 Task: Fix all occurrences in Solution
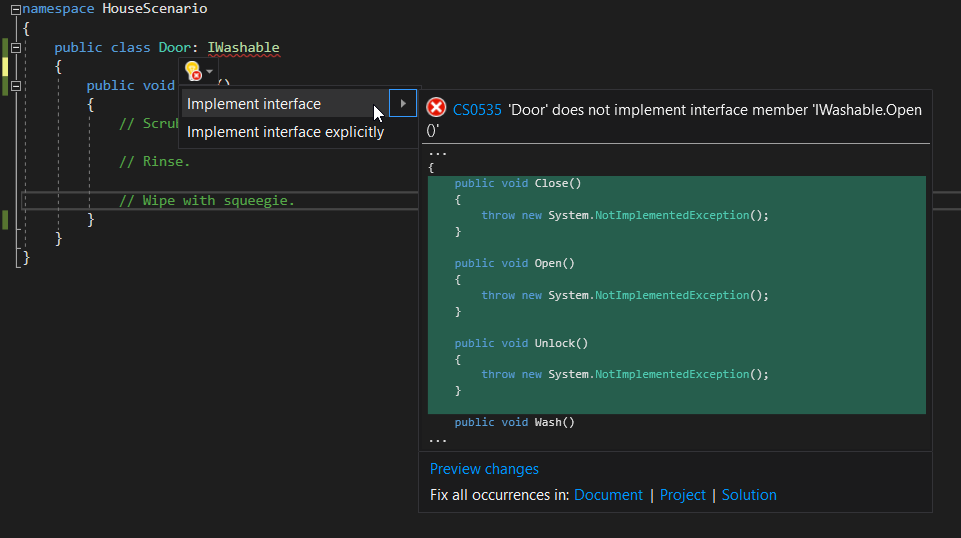[749, 494]
